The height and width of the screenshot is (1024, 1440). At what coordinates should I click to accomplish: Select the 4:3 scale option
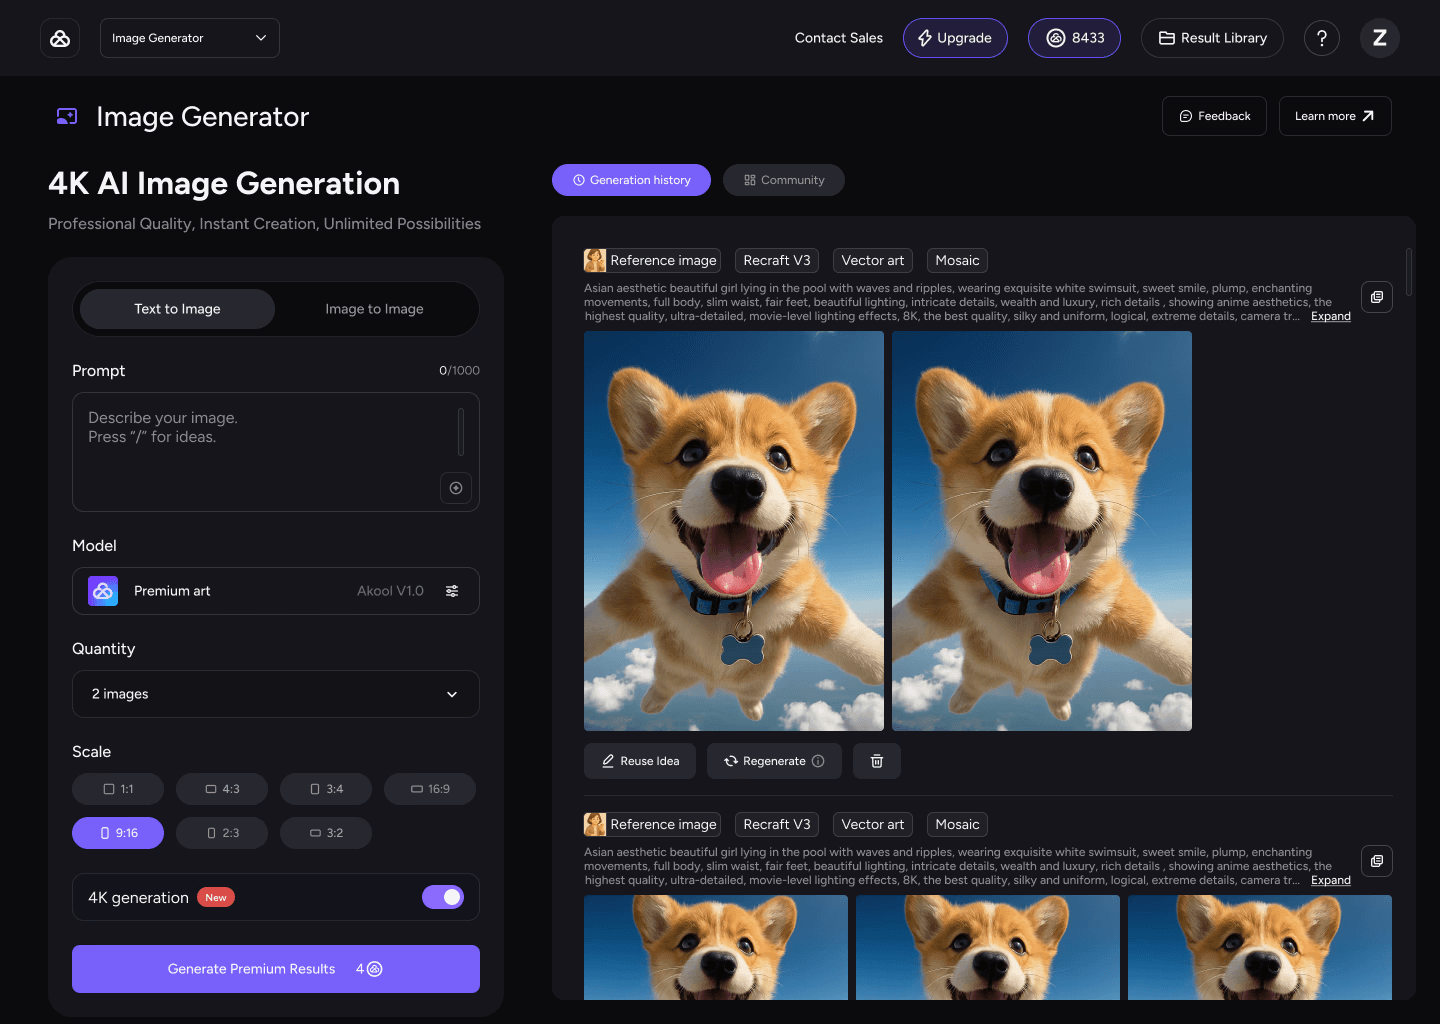(222, 789)
